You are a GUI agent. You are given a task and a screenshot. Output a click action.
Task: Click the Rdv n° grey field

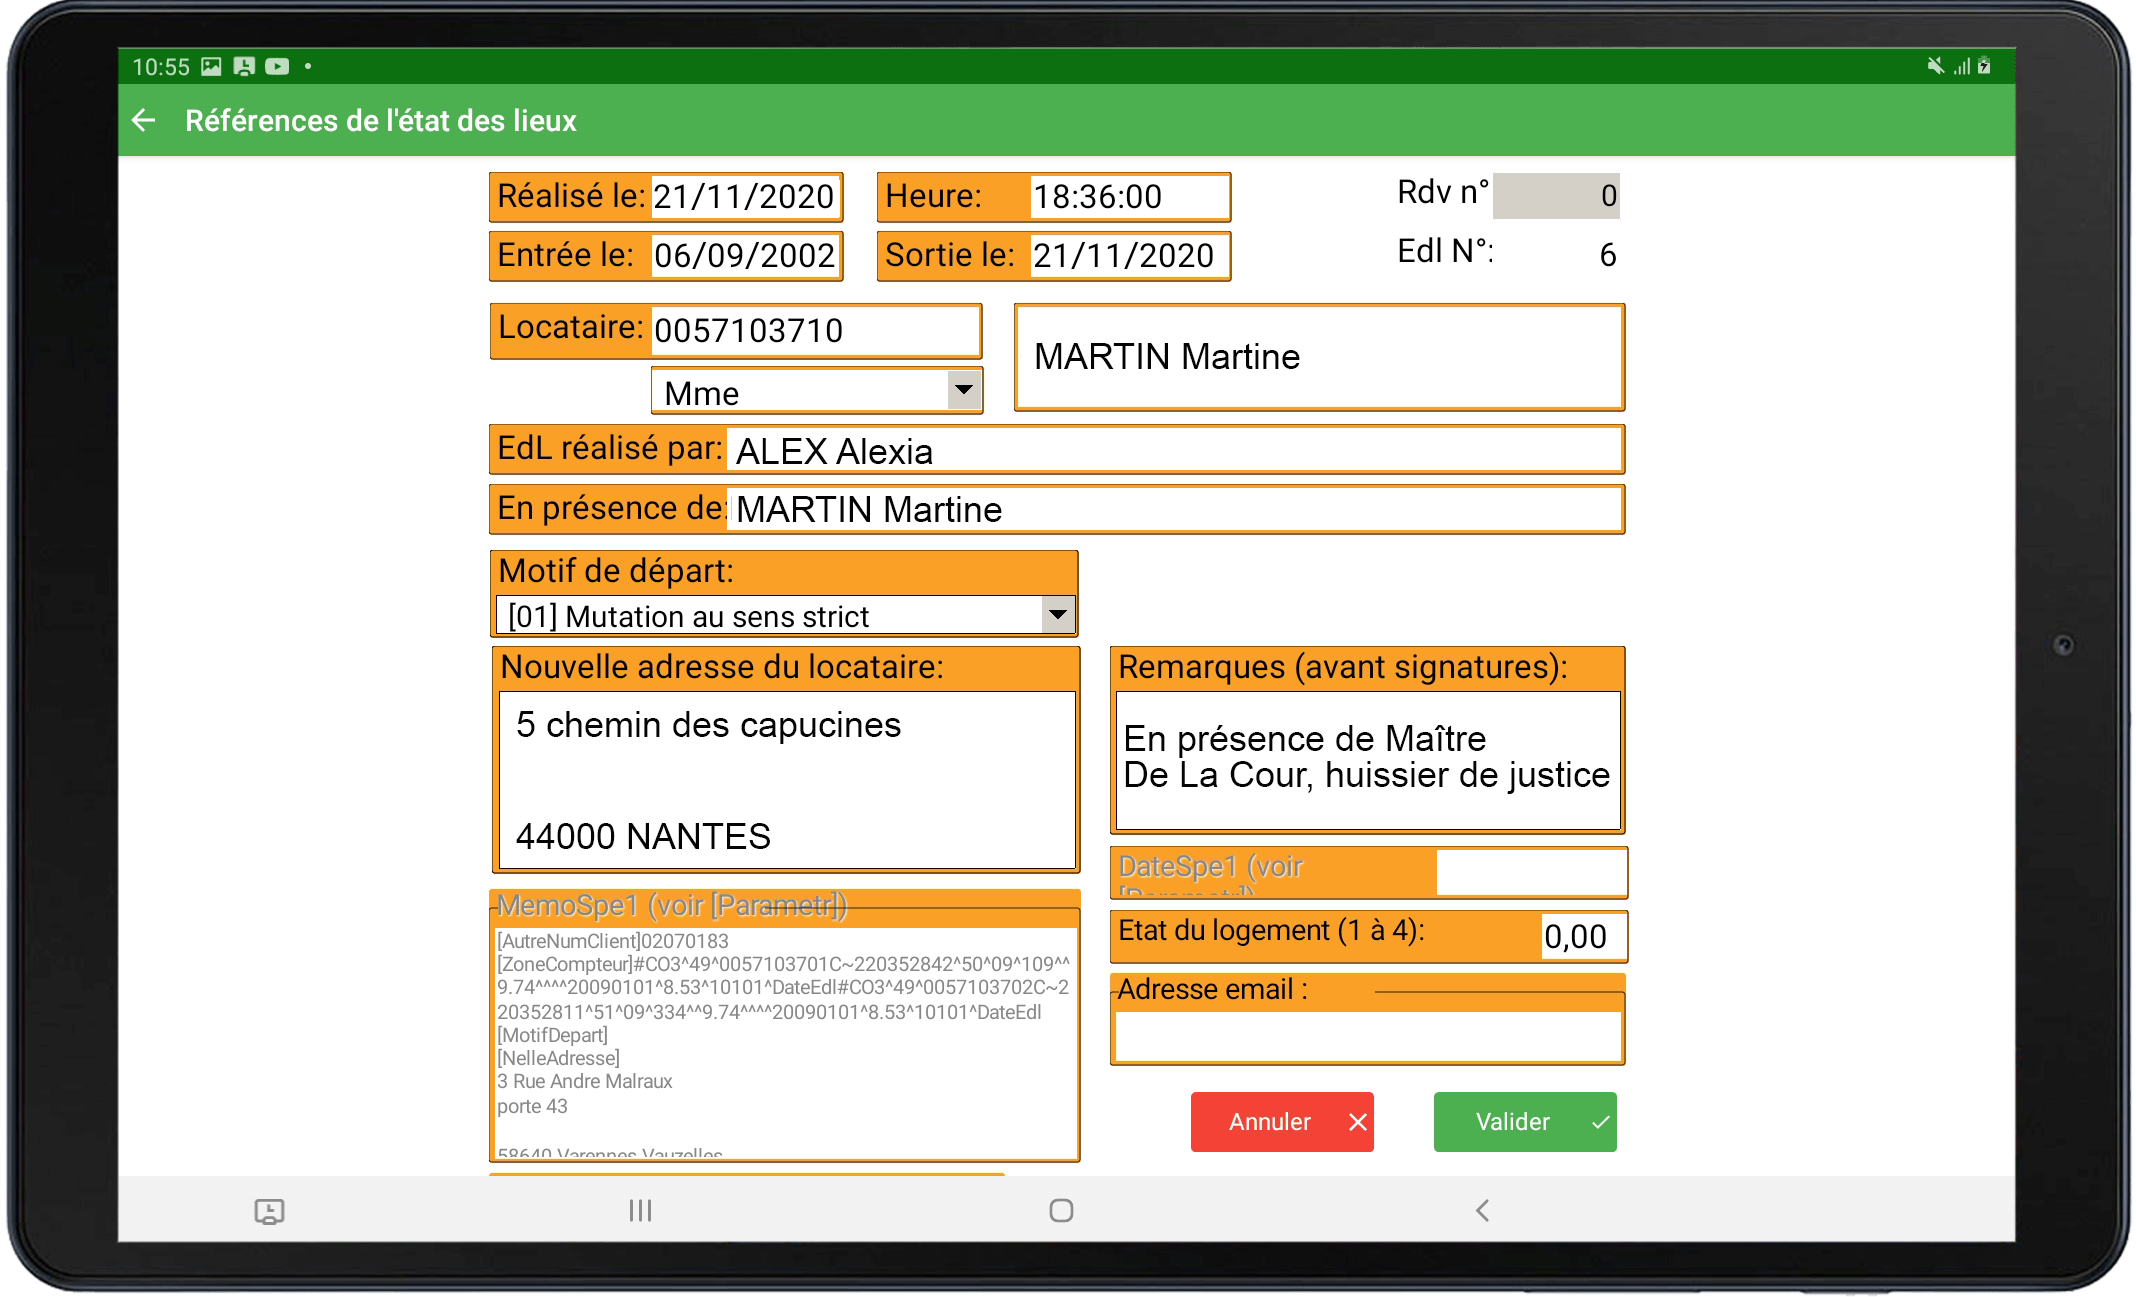point(1555,196)
